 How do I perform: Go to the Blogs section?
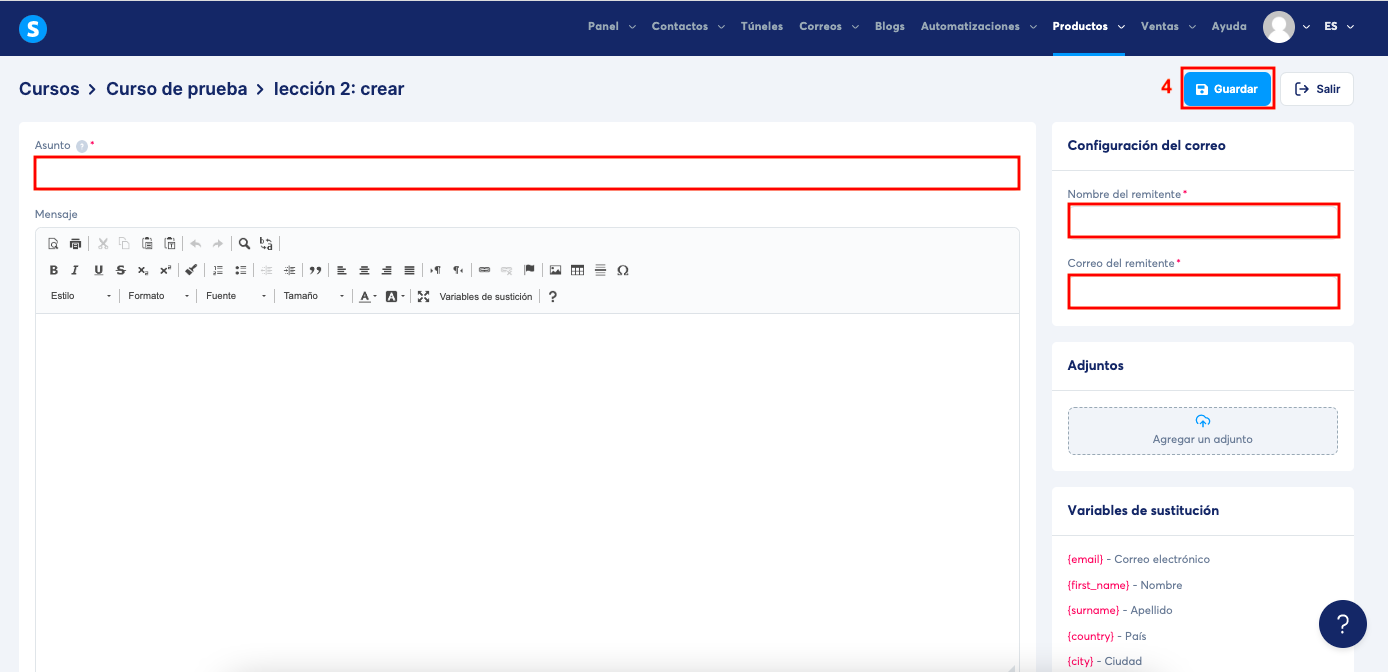click(889, 26)
